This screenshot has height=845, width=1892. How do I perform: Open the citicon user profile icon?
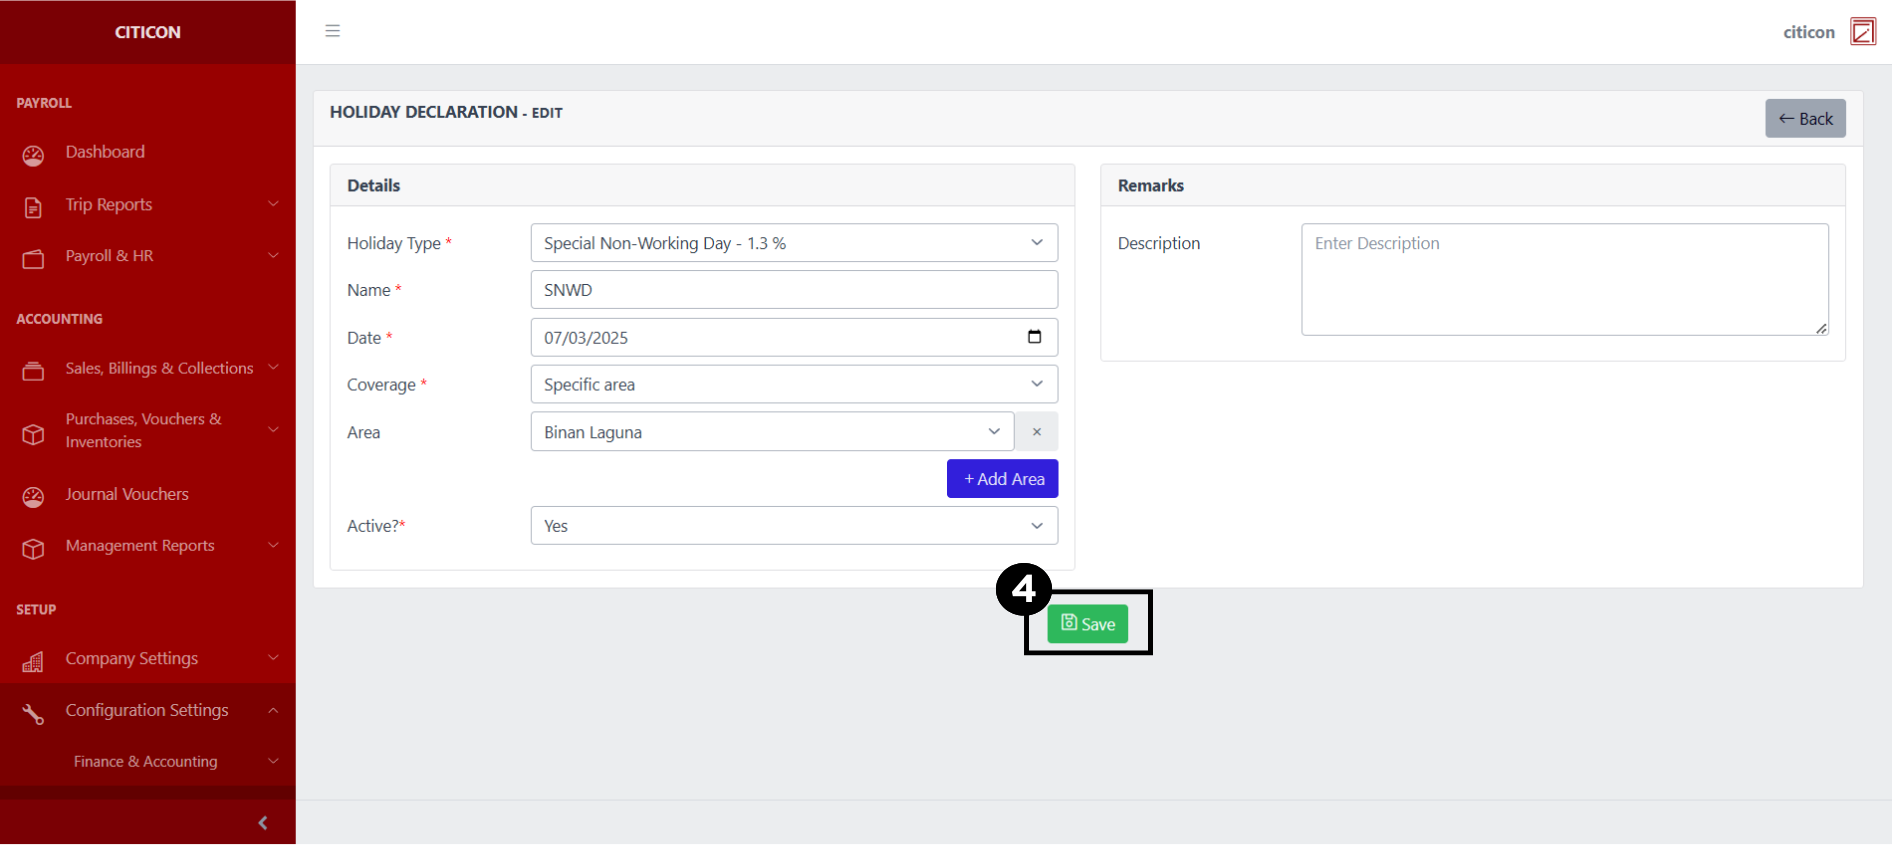(x=1862, y=32)
